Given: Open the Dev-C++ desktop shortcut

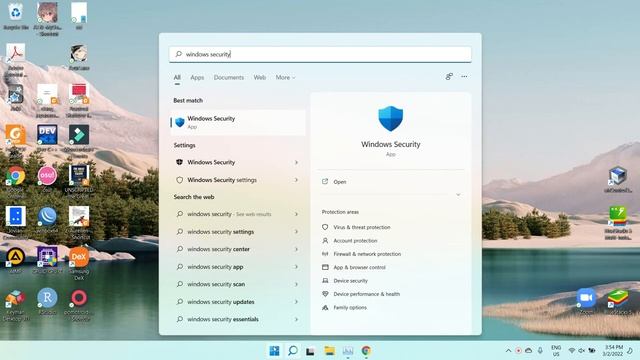Looking at the screenshot, I should (47, 138).
